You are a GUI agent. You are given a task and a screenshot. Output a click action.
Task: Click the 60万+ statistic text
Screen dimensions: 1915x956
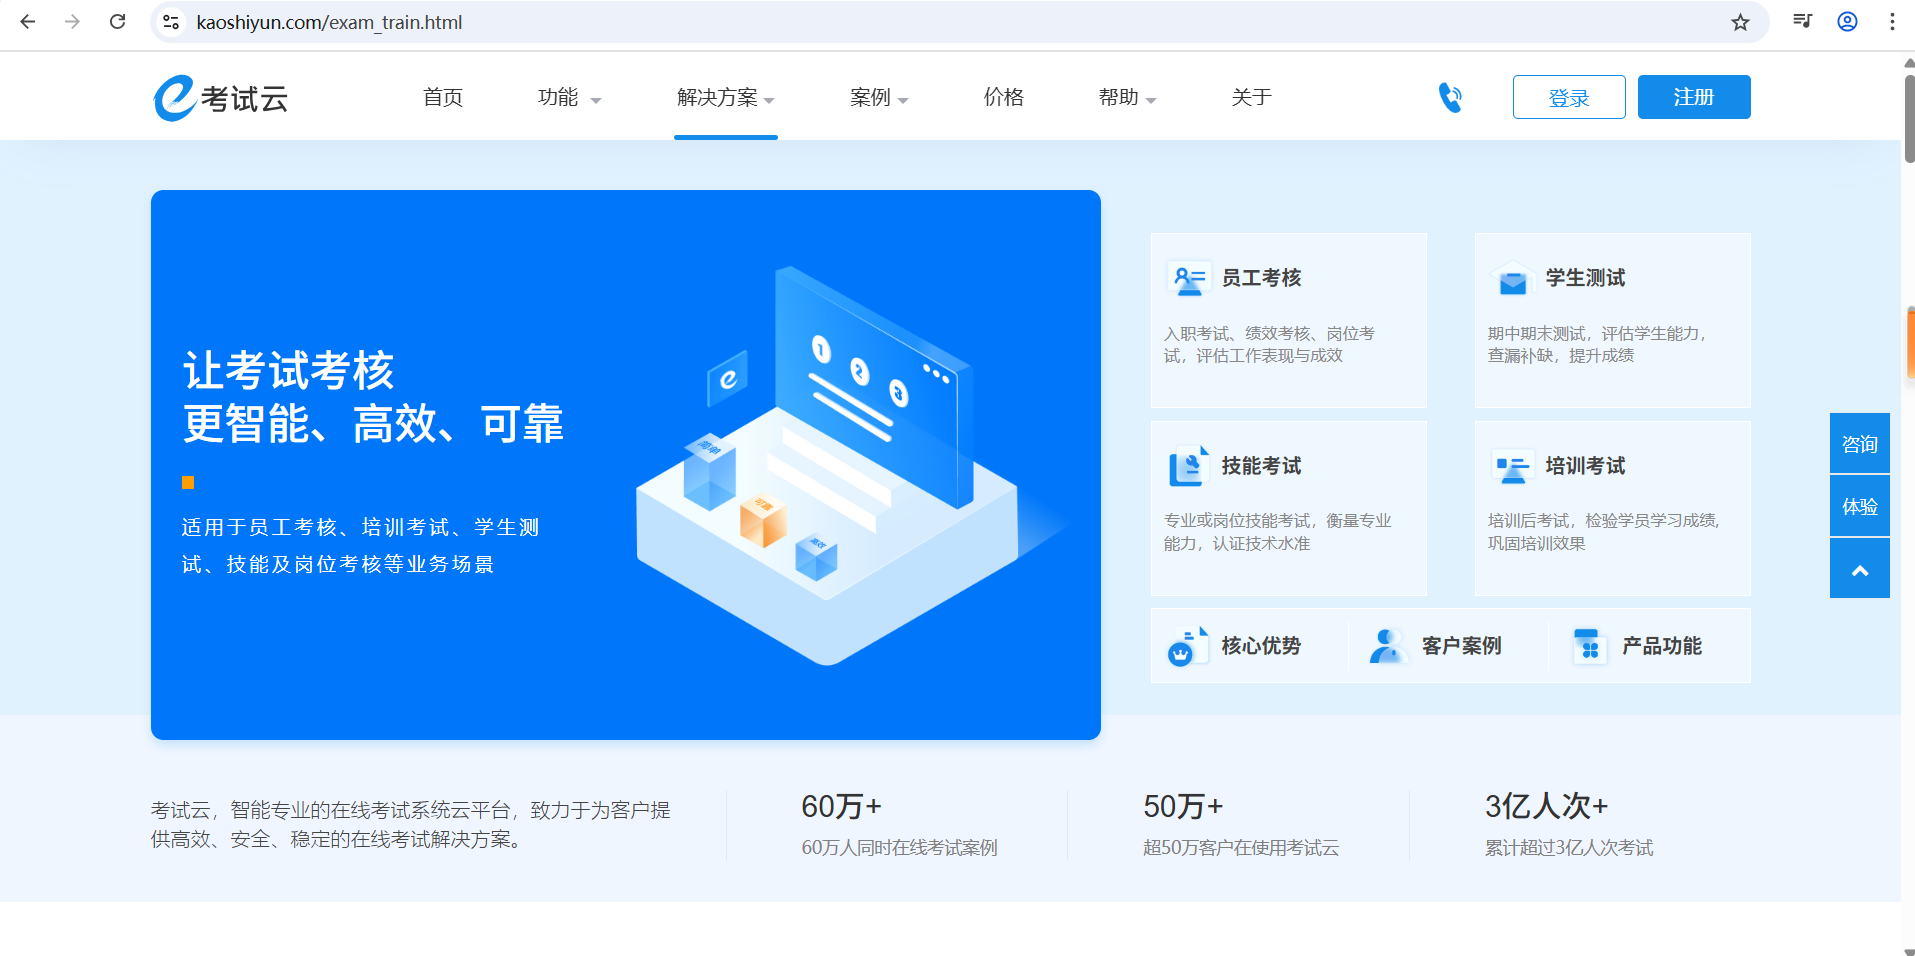(x=841, y=806)
